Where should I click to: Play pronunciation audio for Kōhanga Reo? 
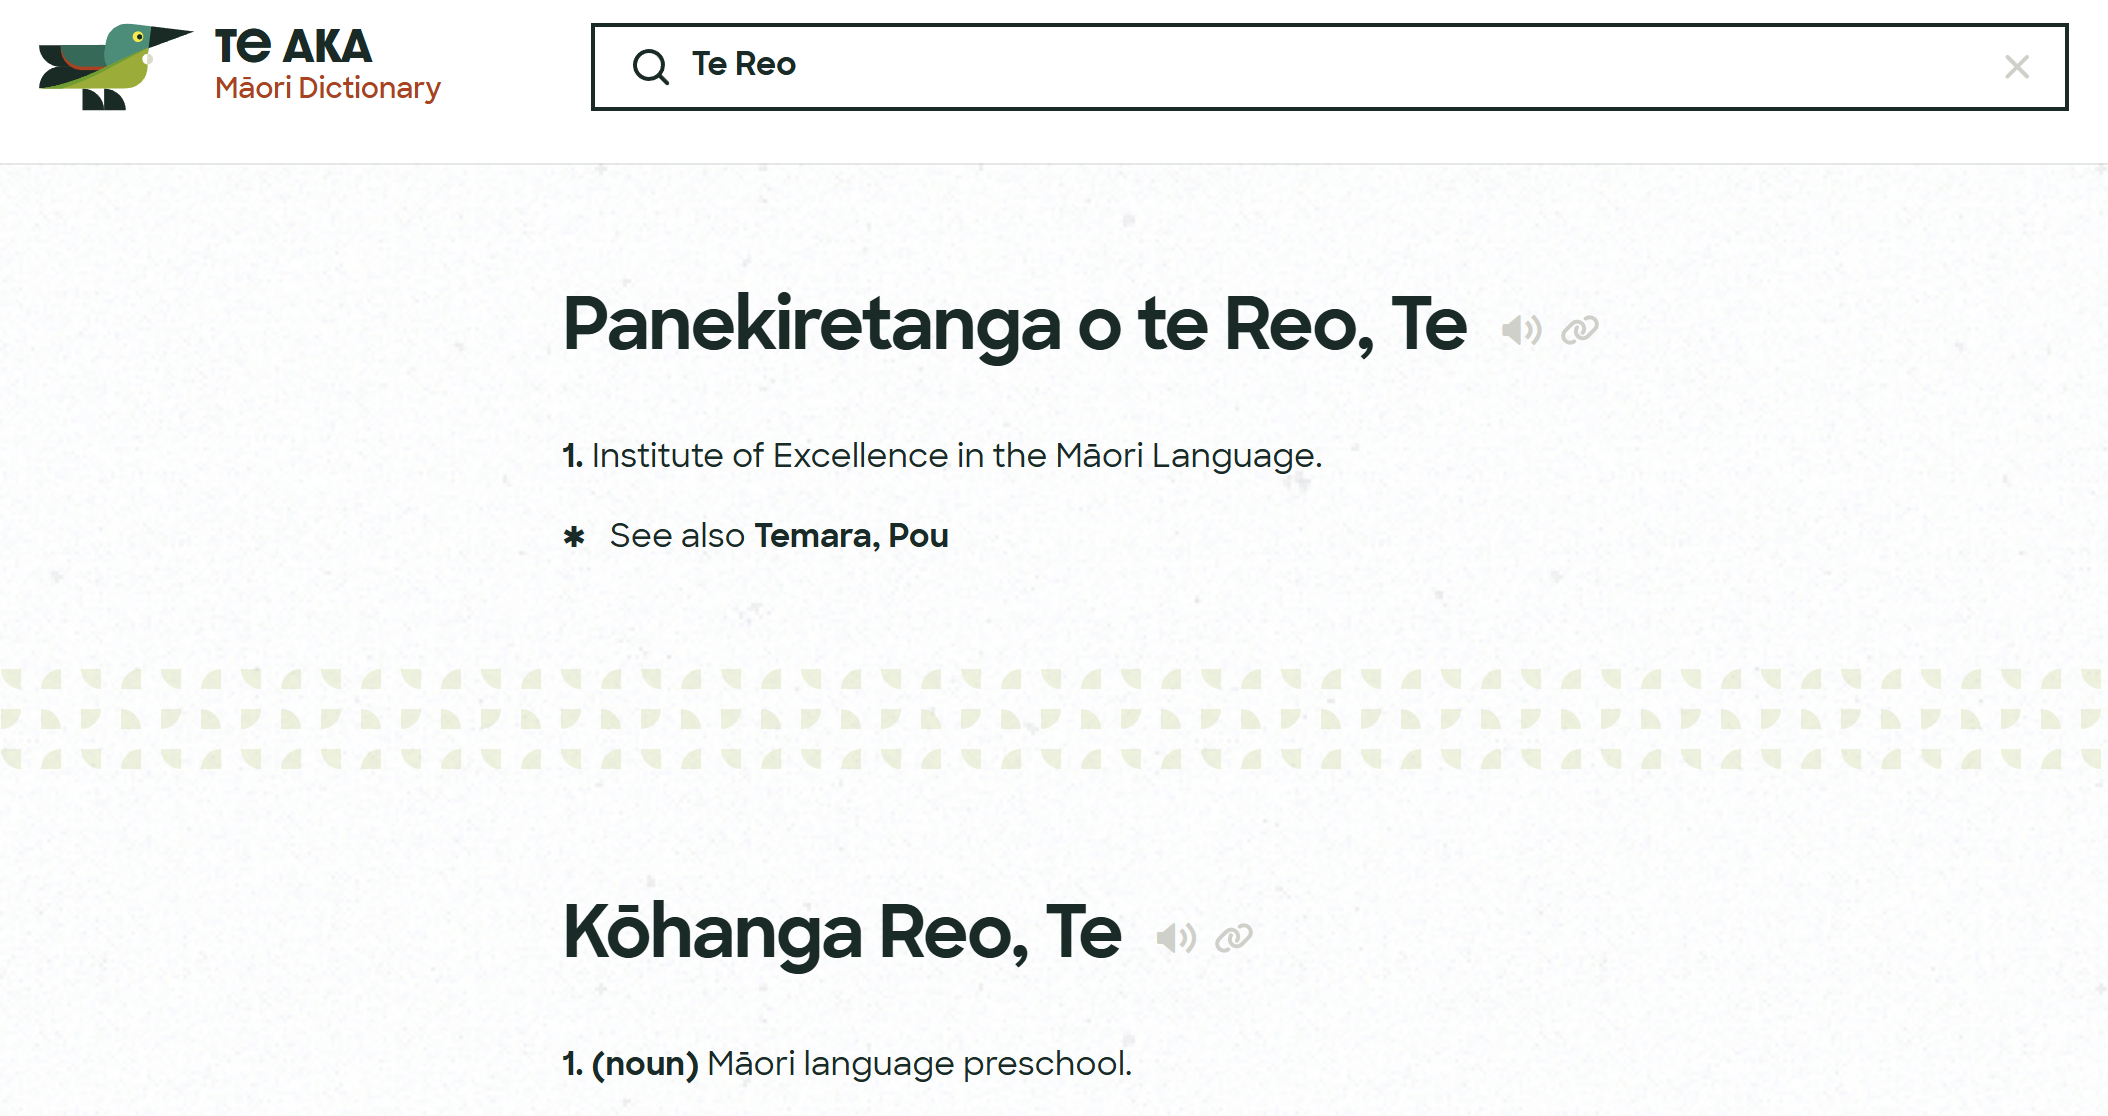[x=1178, y=937]
